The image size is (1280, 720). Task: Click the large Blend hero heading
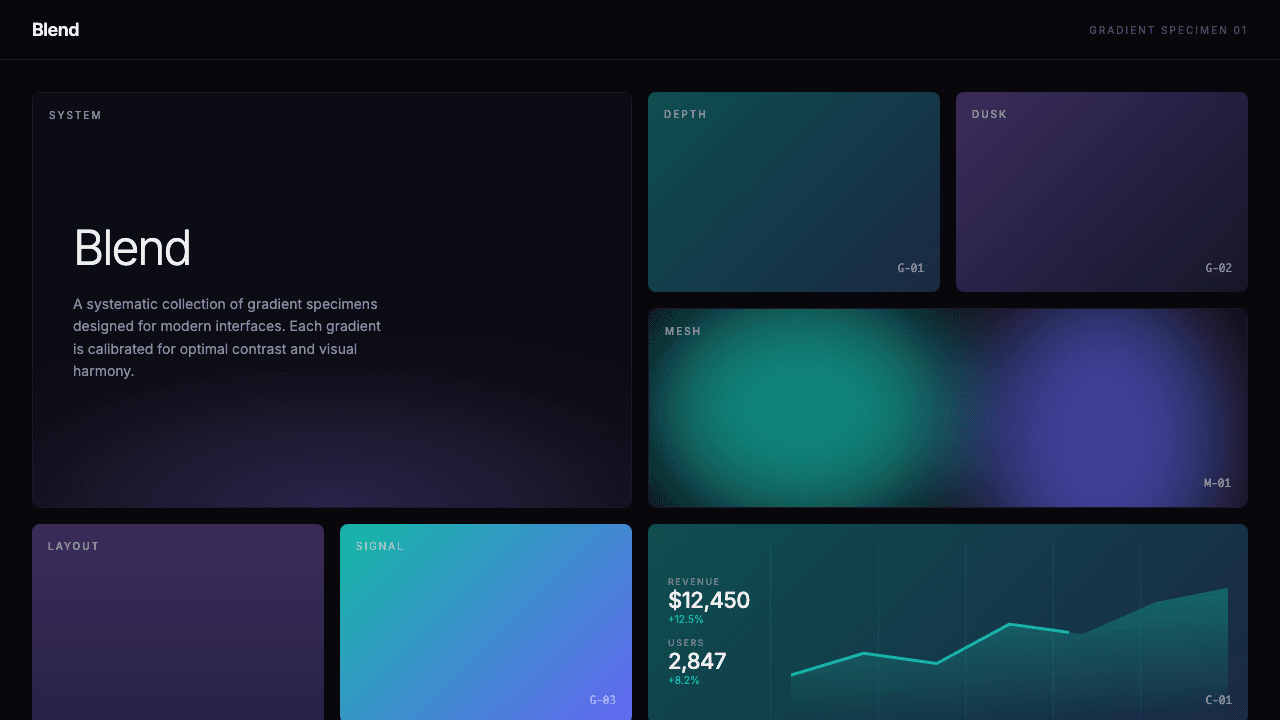132,248
